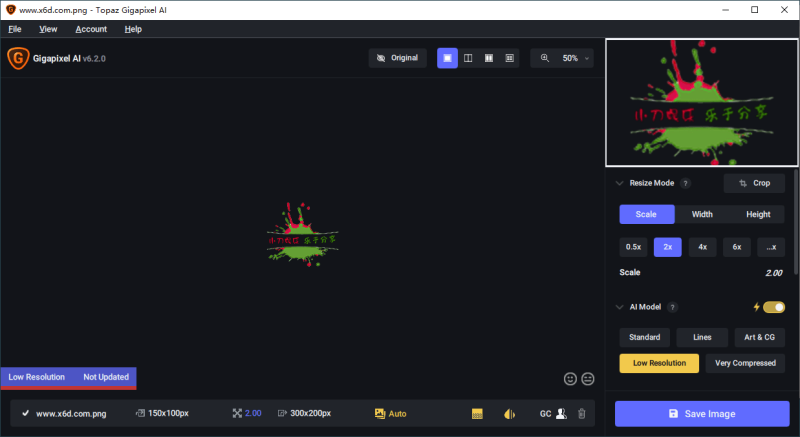Click the happy smiley feedback icon
Image resolution: width=800 pixels, height=437 pixels.
pos(571,379)
